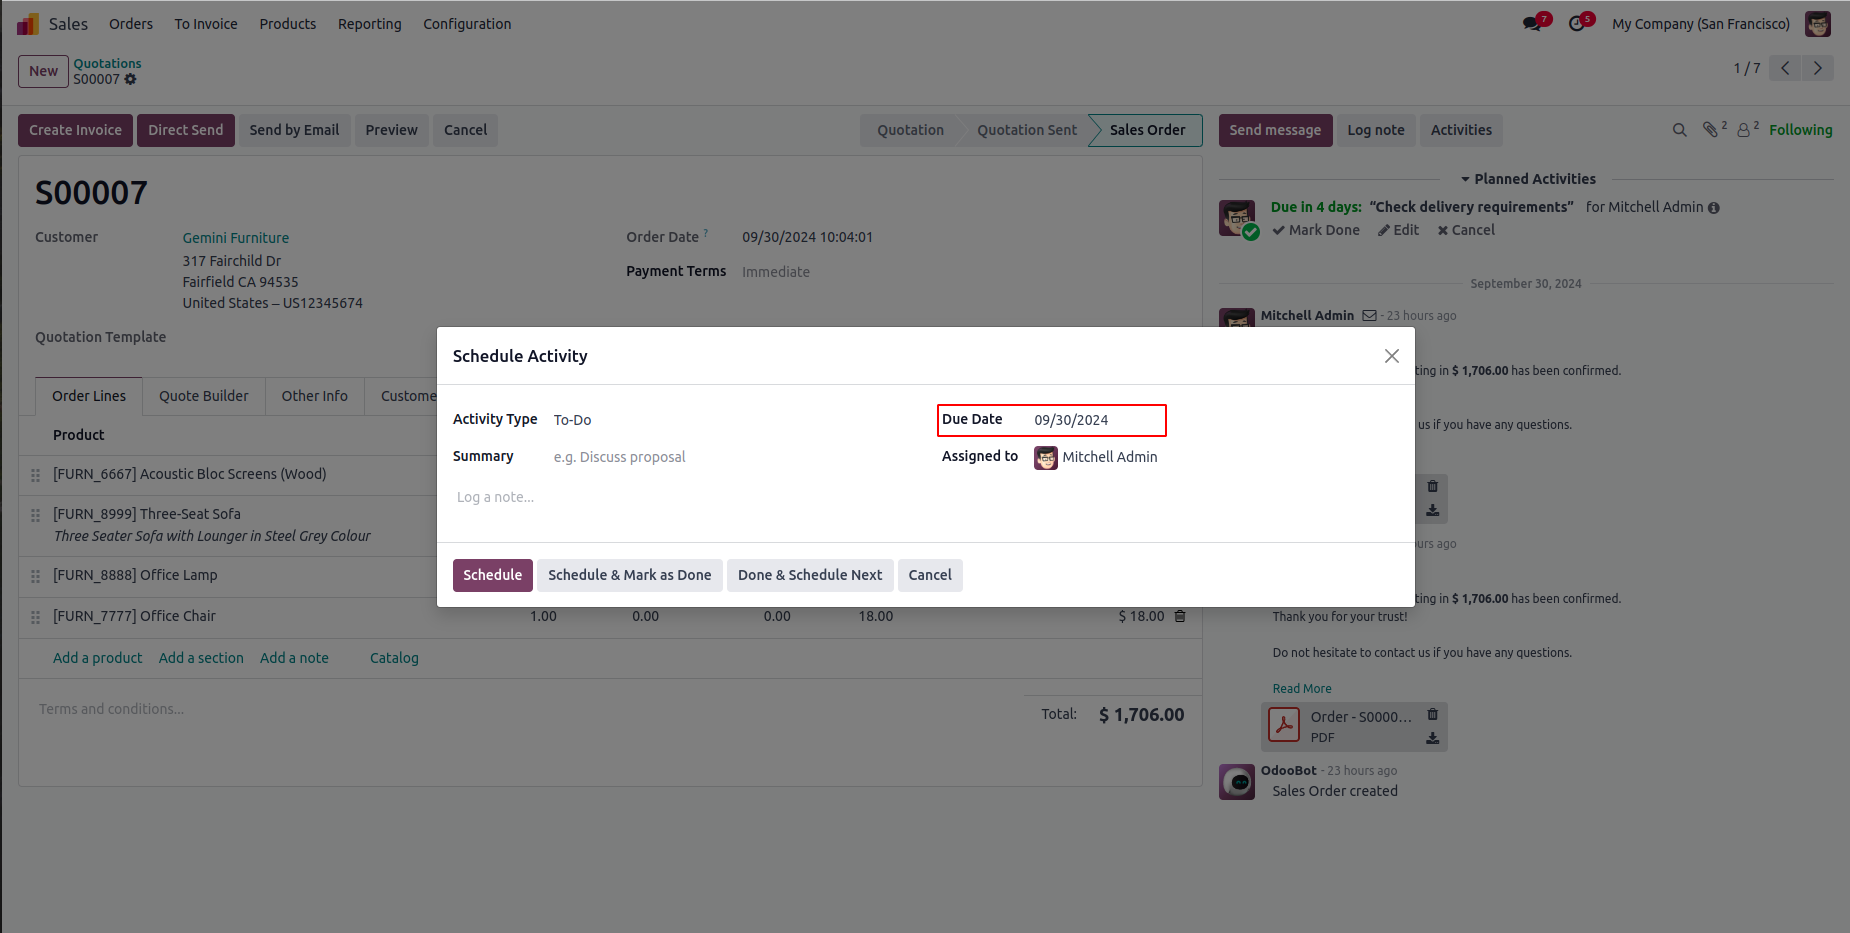
Task: Toggle the Following subscription status
Action: (x=1800, y=130)
